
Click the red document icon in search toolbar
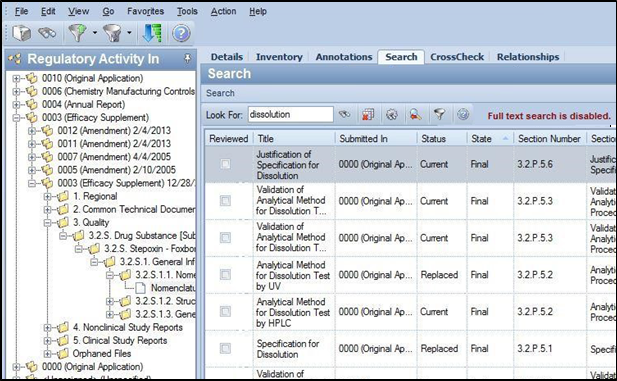(x=368, y=115)
